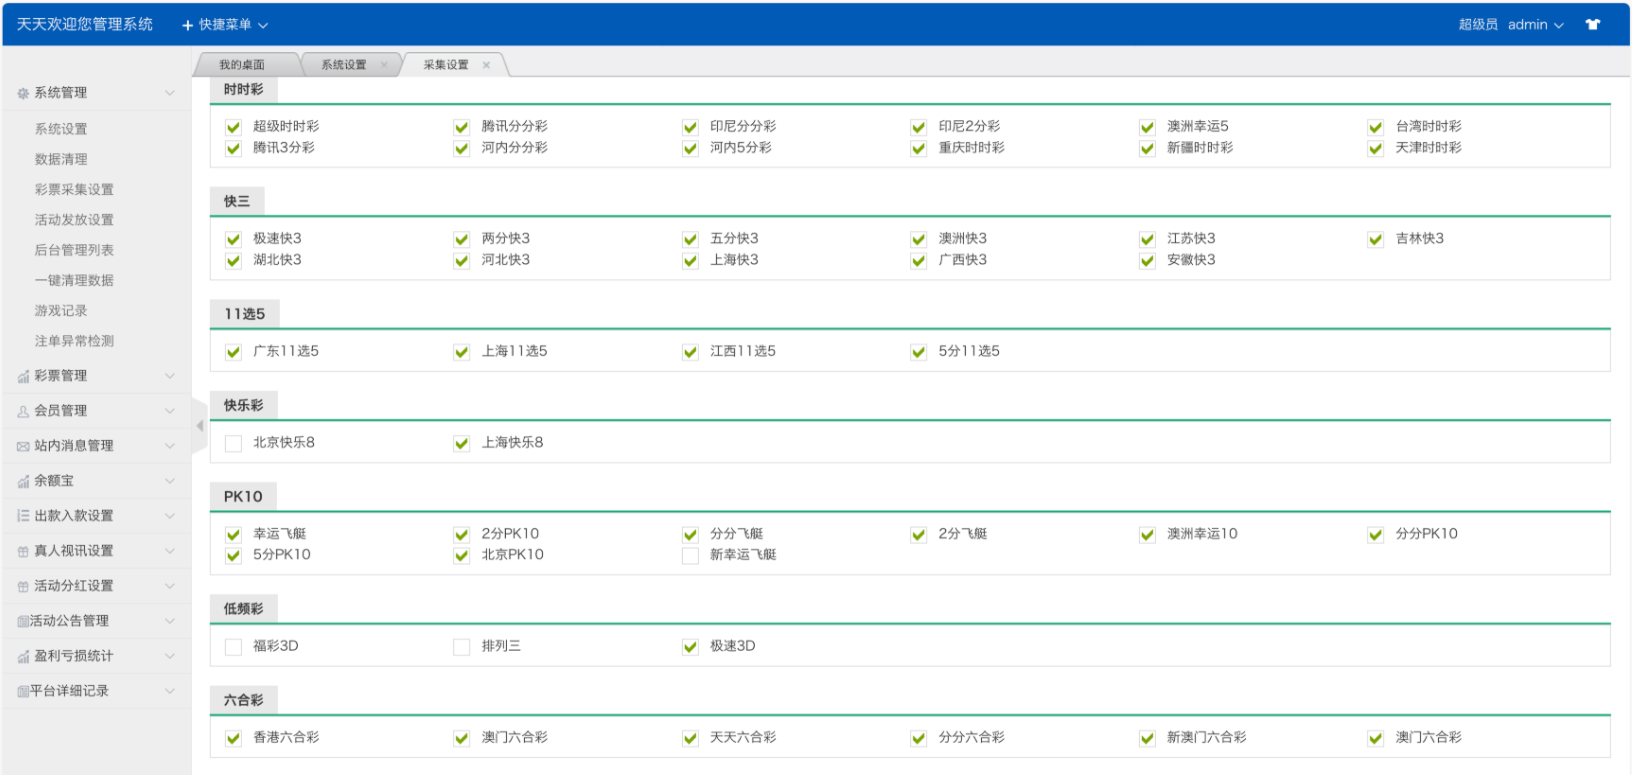The height and width of the screenshot is (775, 1632).
Task: Click the icon beside 平台详细记录
Action: [23, 691]
